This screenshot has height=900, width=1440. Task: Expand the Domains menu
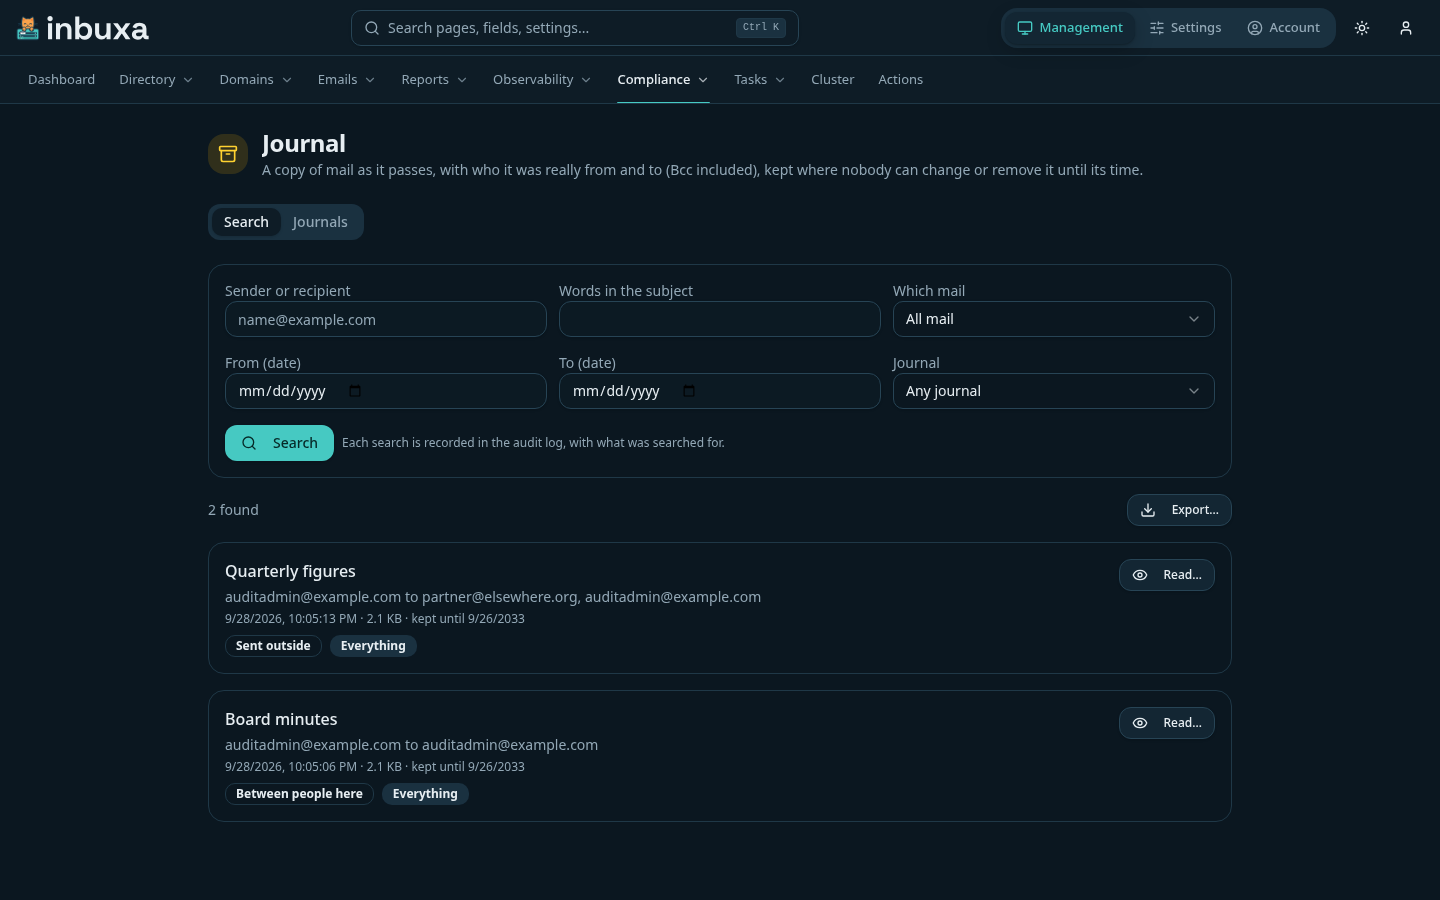coord(256,80)
